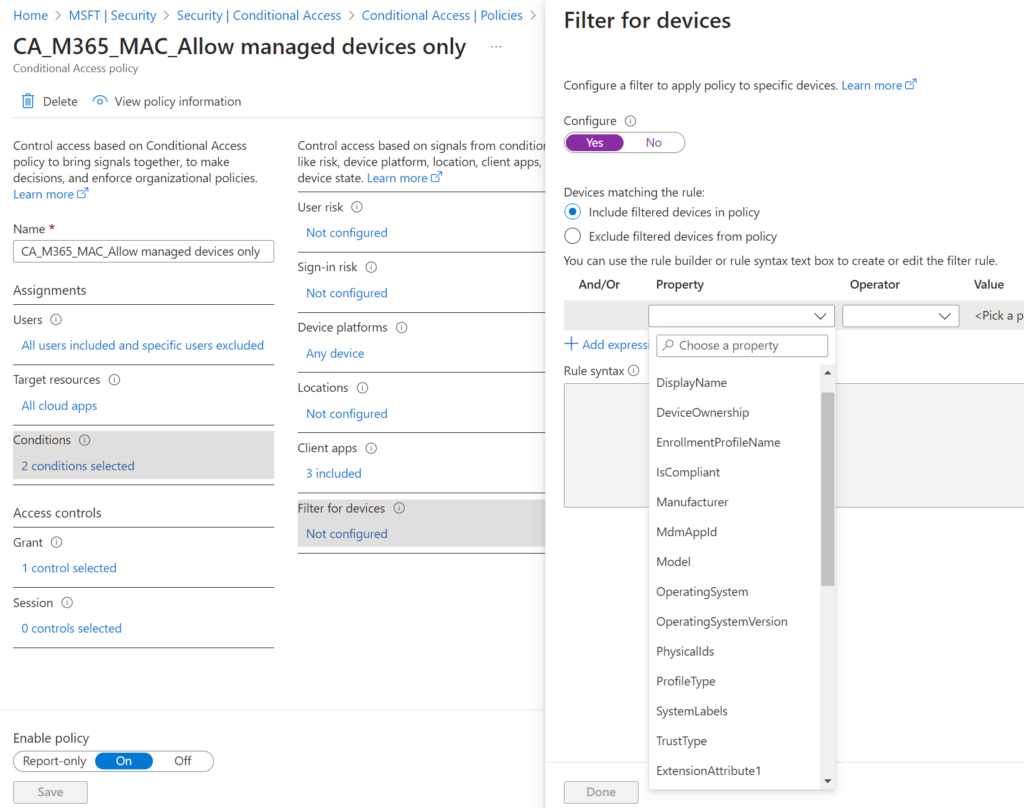Set the Configure toggle to Yes
The height and width of the screenshot is (808, 1024).
(594, 142)
